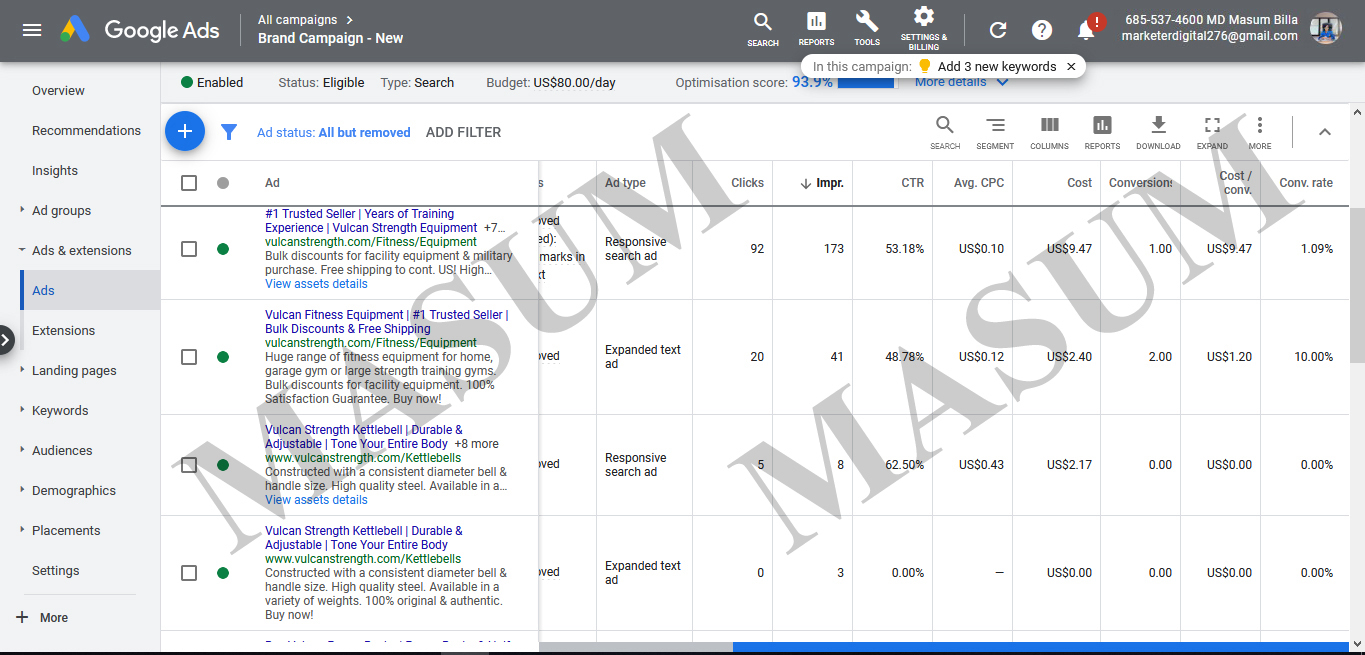The height and width of the screenshot is (655, 1365).
Task: Open the Insights page
Action: coord(55,171)
